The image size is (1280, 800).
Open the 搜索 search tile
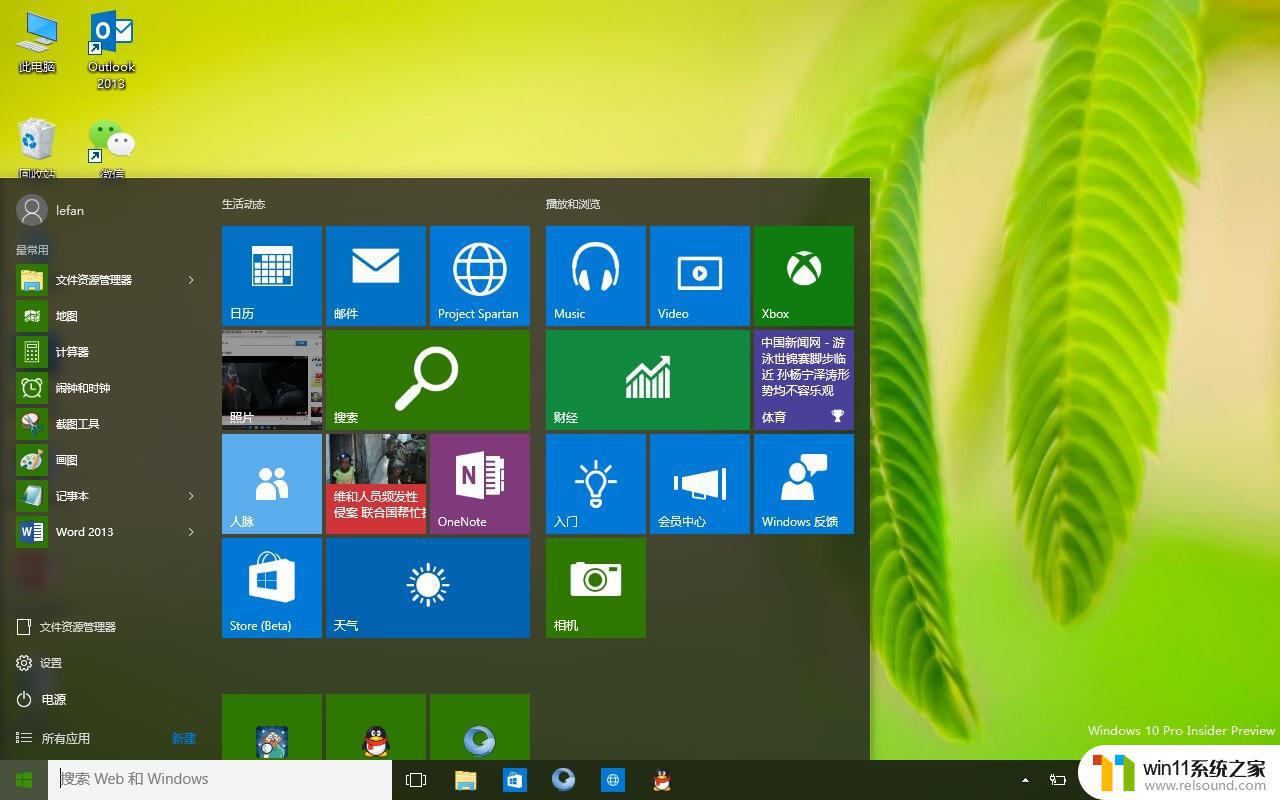[428, 380]
